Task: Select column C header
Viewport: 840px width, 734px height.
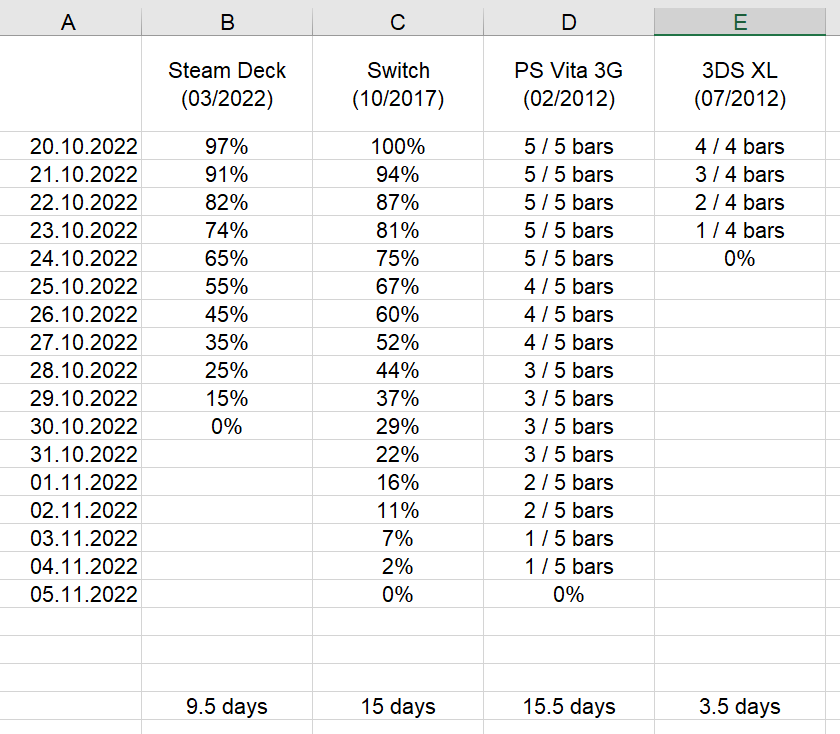Action: click(398, 22)
